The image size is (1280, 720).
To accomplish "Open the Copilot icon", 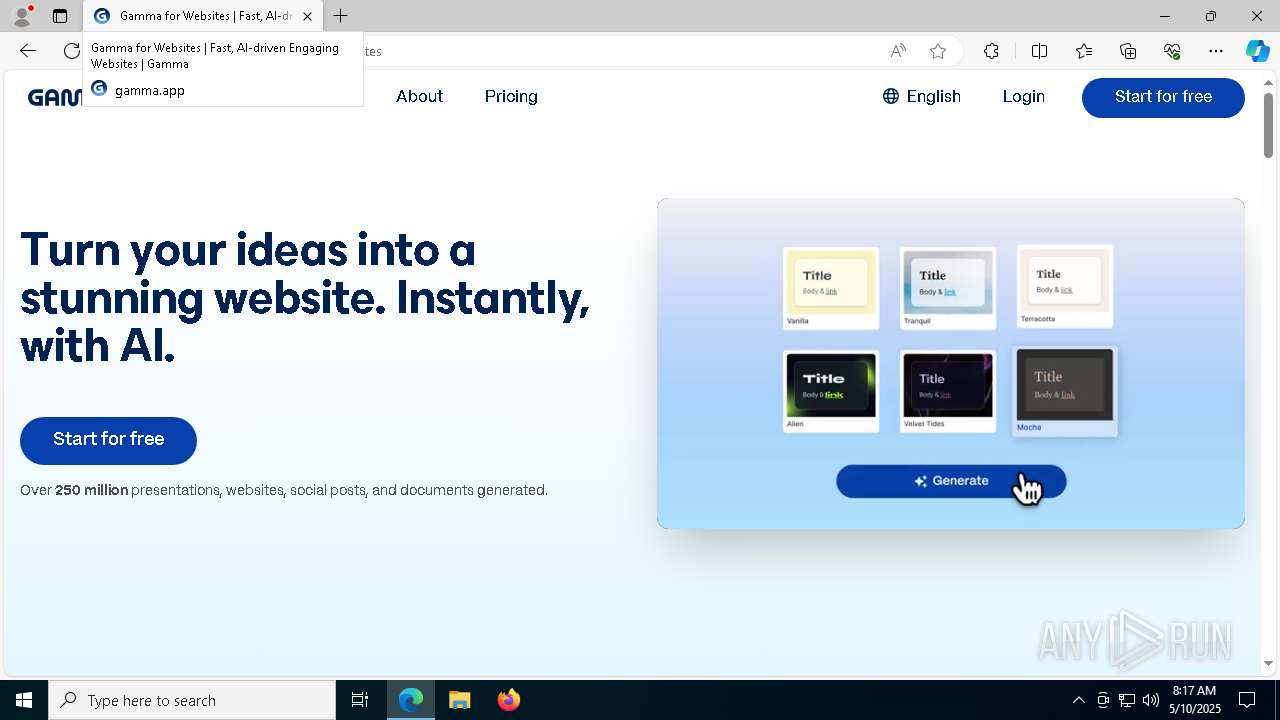I will point(1257,51).
